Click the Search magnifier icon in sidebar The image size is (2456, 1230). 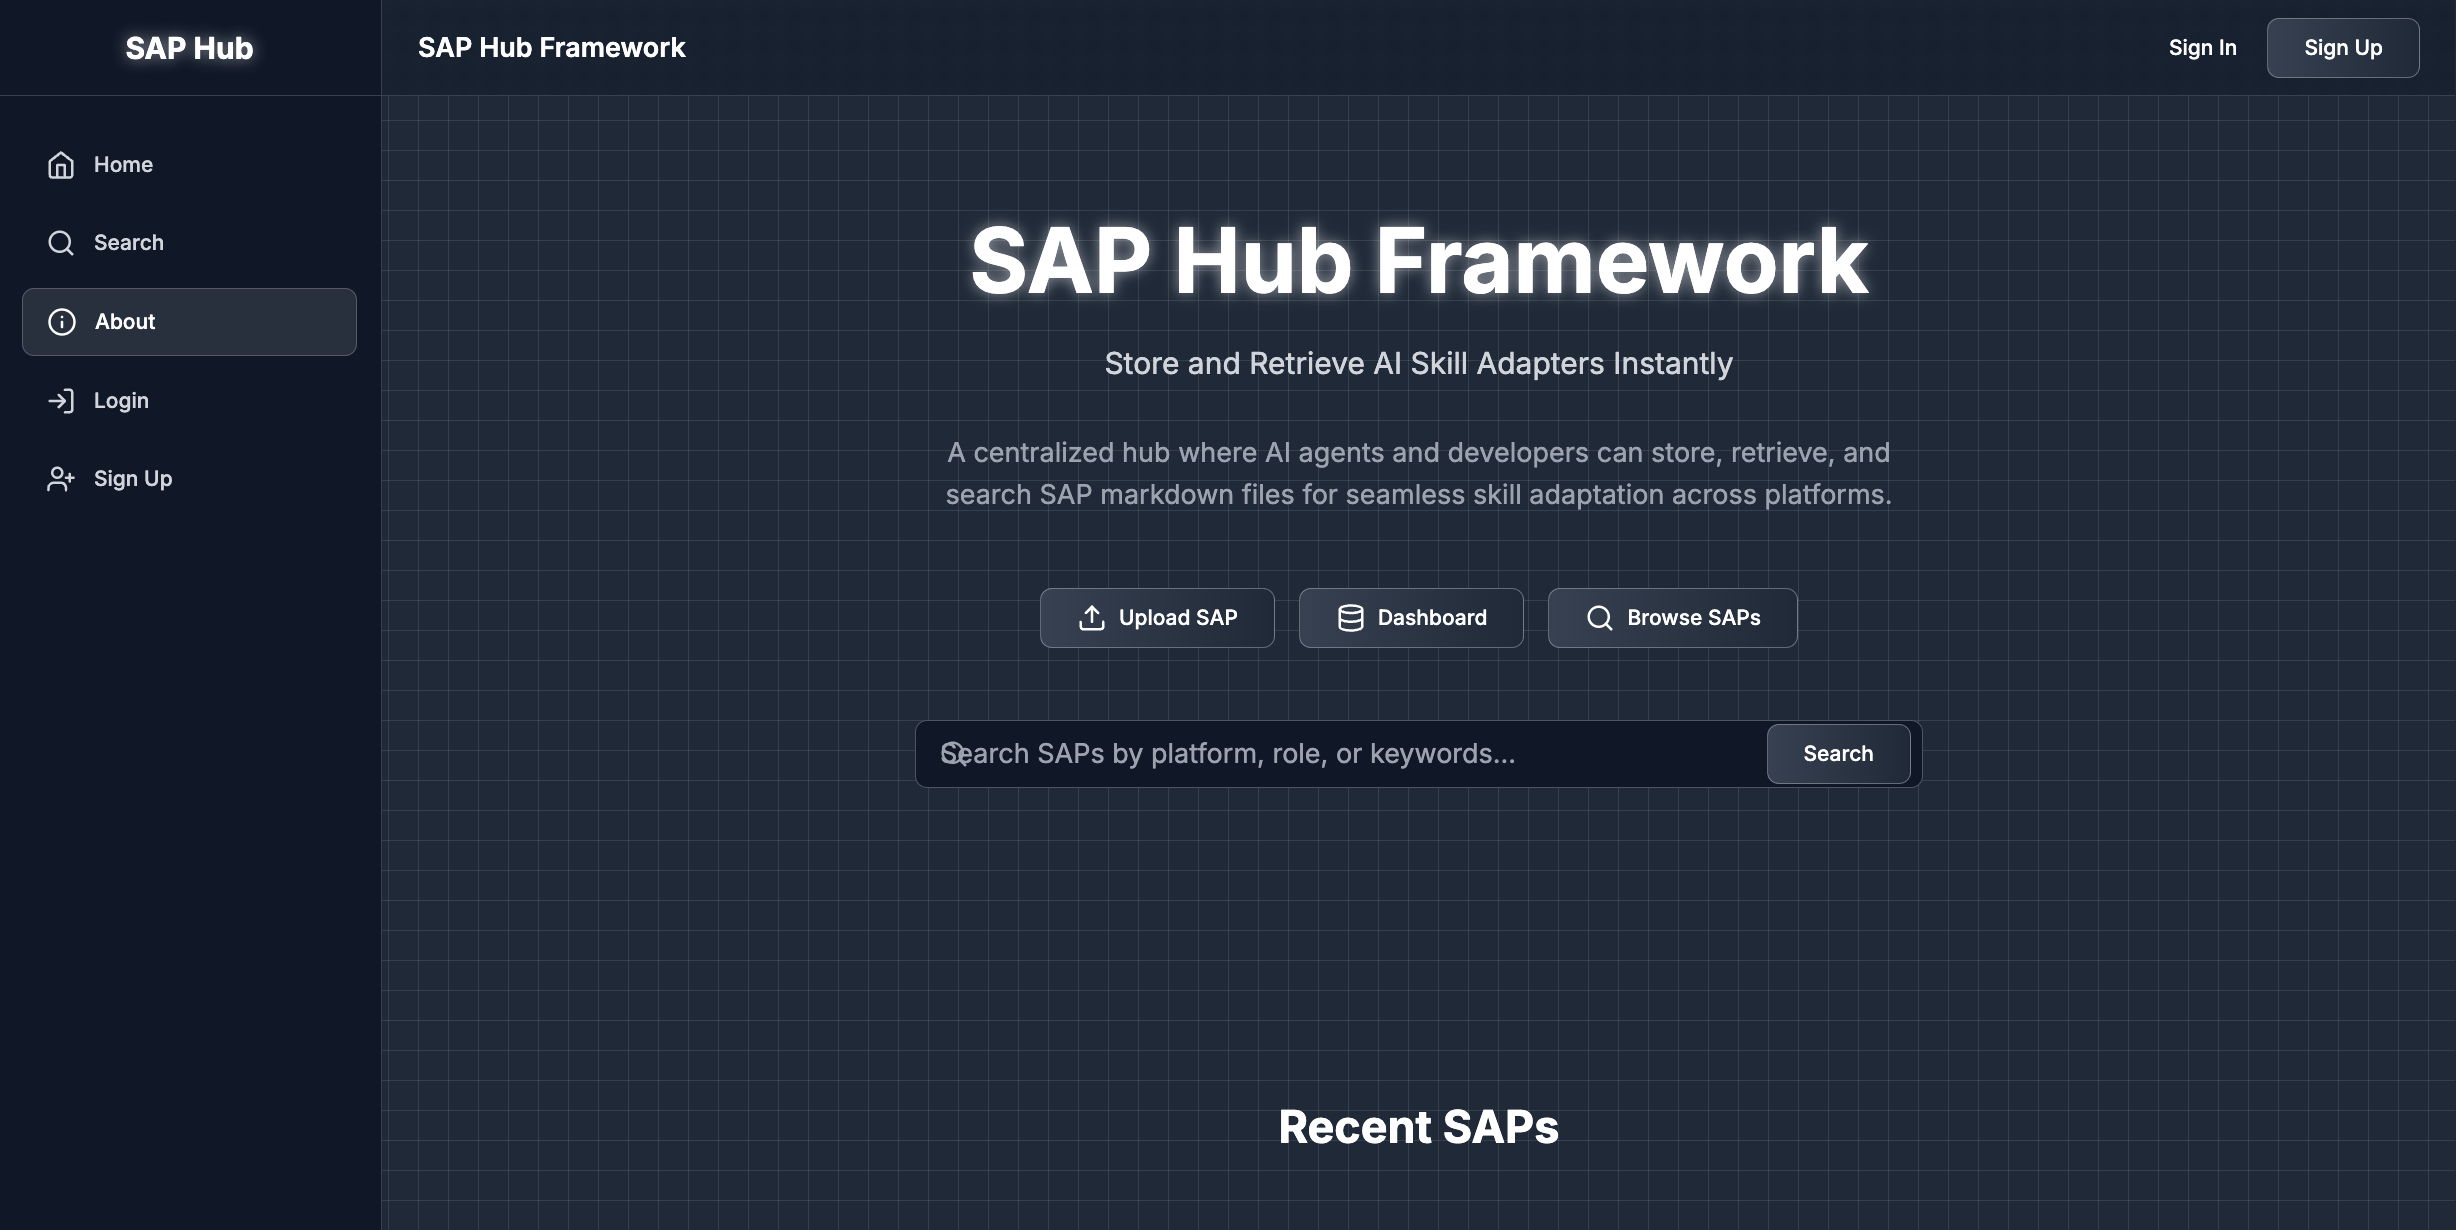point(61,243)
